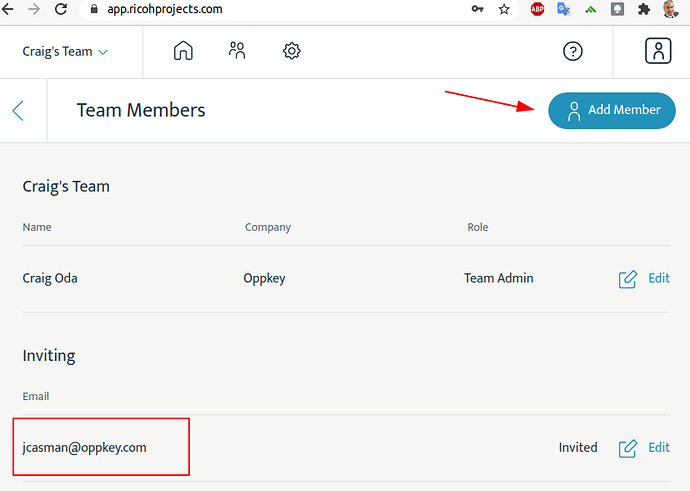Click the help question mark icon
This screenshot has height=491, width=690.
point(573,51)
